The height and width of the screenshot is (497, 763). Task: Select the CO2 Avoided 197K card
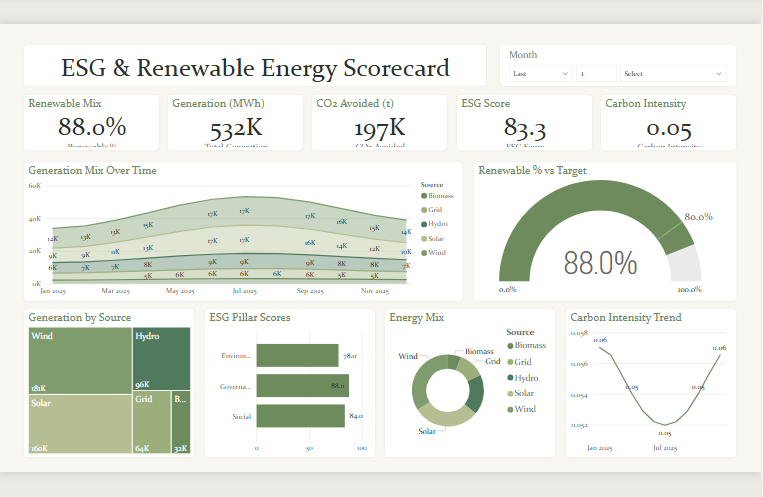pos(380,123)
